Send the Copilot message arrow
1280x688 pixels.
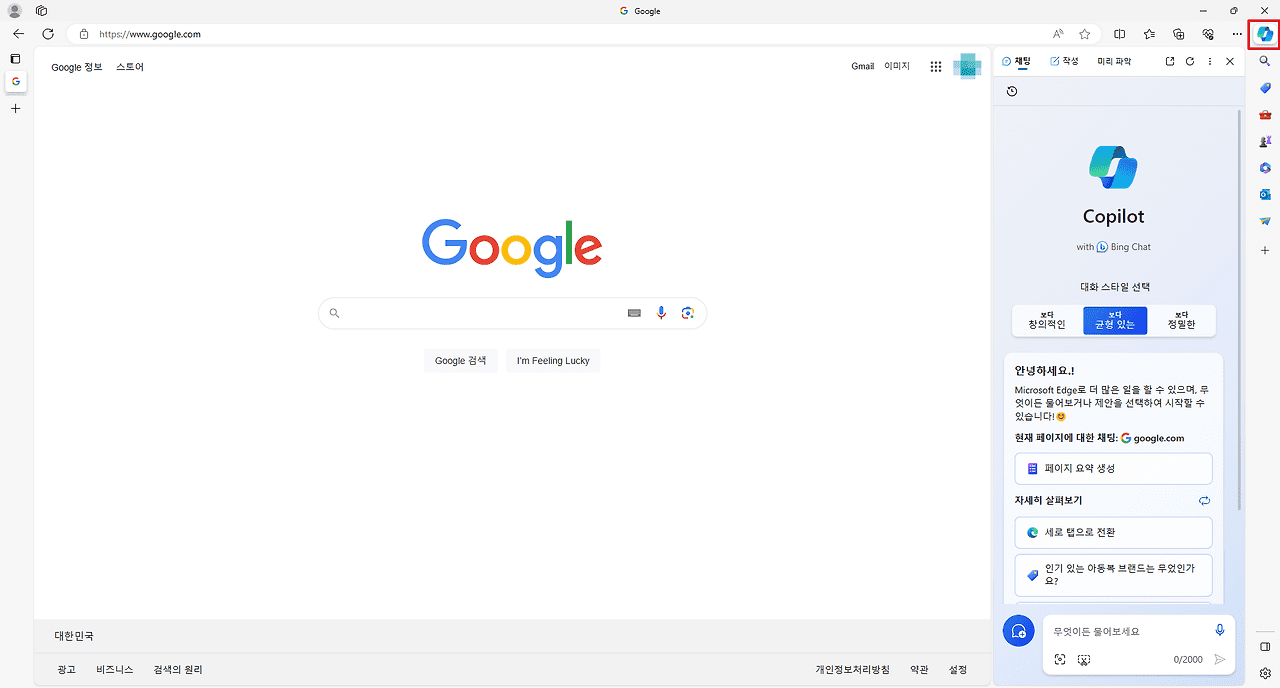point(1220,659)
